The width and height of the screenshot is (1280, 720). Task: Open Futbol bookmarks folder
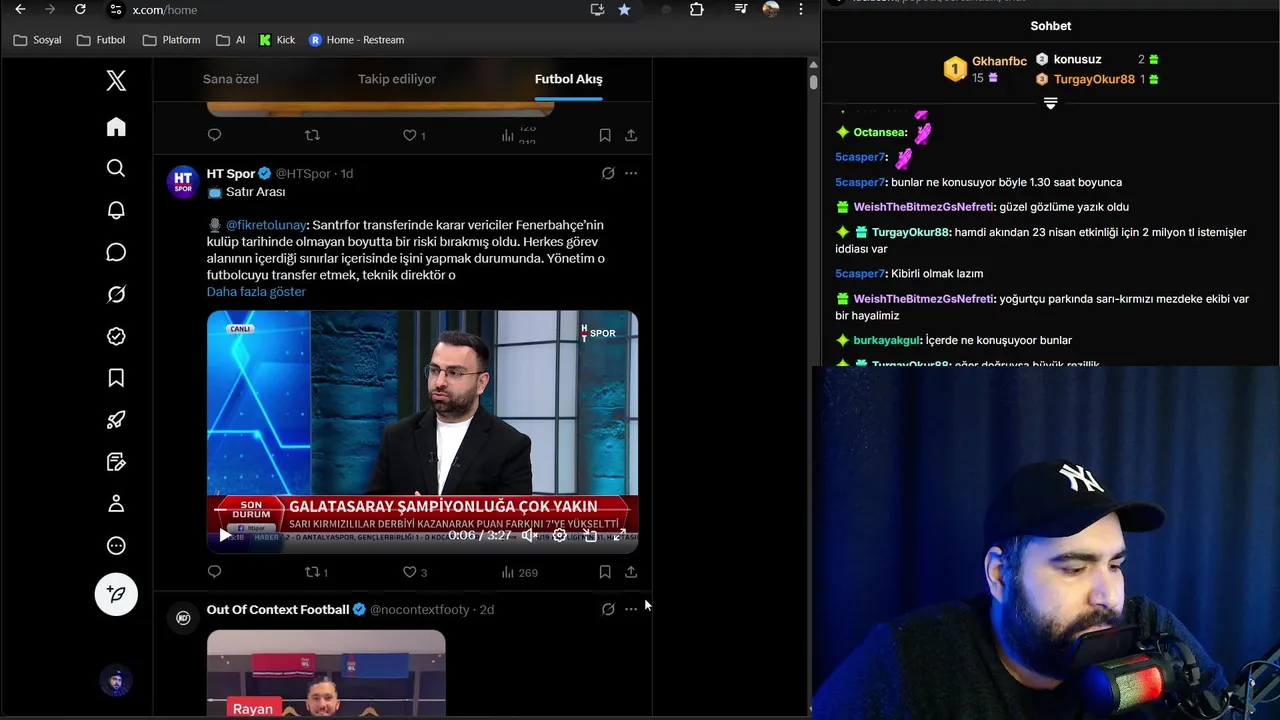(x=101, y=40)
